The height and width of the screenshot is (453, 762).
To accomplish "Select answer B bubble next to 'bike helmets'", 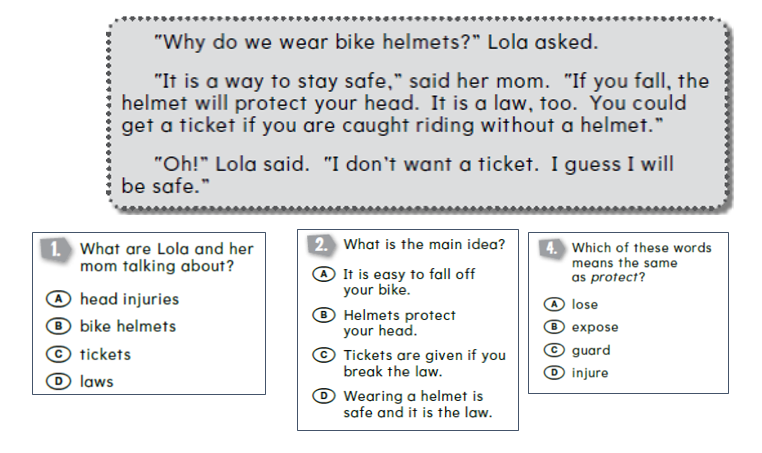I will tap(59, 326).
